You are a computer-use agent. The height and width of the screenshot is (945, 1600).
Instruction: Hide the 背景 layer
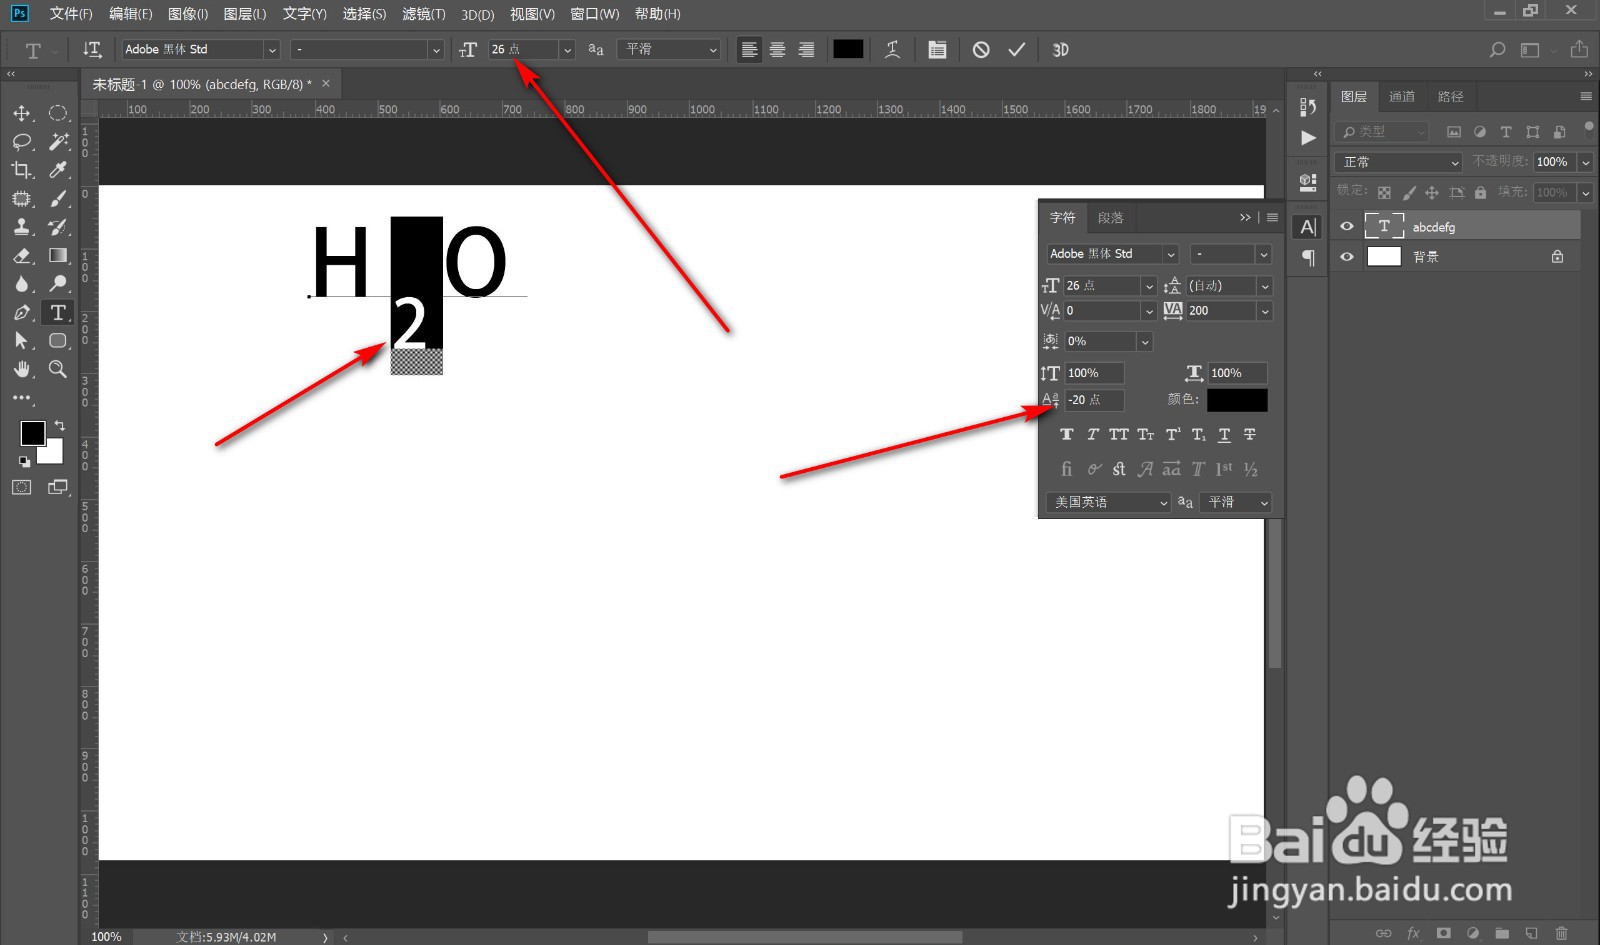click(x=1346, y=257)
